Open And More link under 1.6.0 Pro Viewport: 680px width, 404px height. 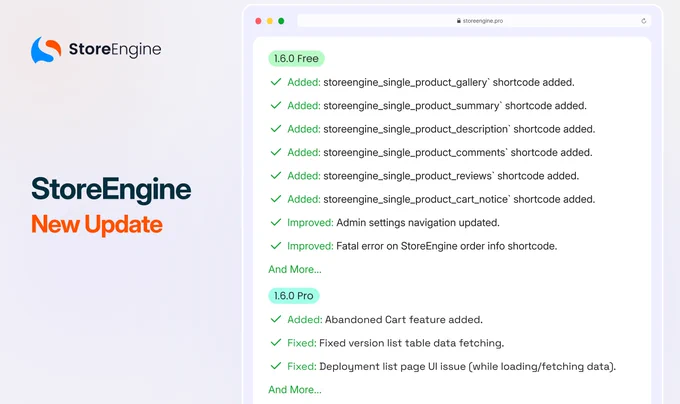(x=295, y=390)
